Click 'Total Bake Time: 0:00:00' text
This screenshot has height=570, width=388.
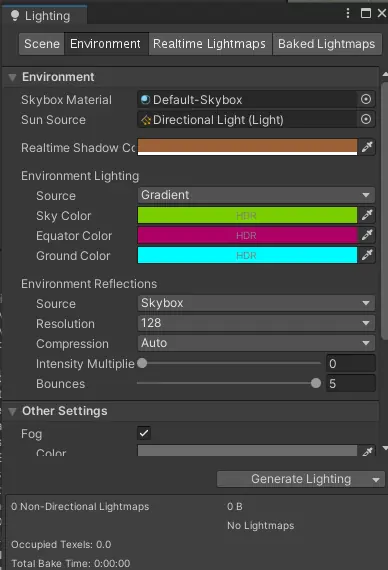tap(71, 563)
